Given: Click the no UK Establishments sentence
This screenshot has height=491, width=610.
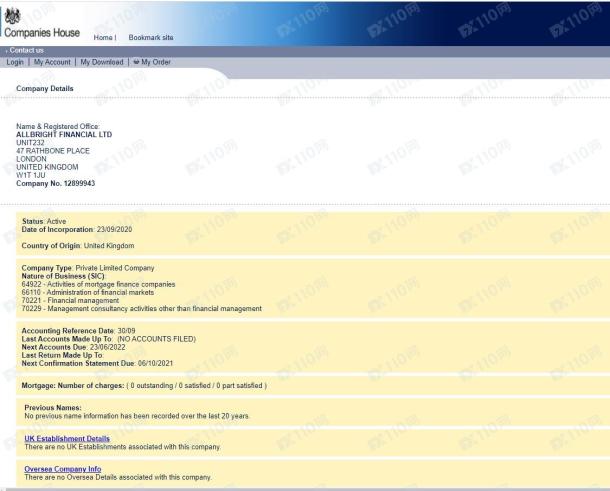Looking at the screenshot, I should (x=123, y=447).
